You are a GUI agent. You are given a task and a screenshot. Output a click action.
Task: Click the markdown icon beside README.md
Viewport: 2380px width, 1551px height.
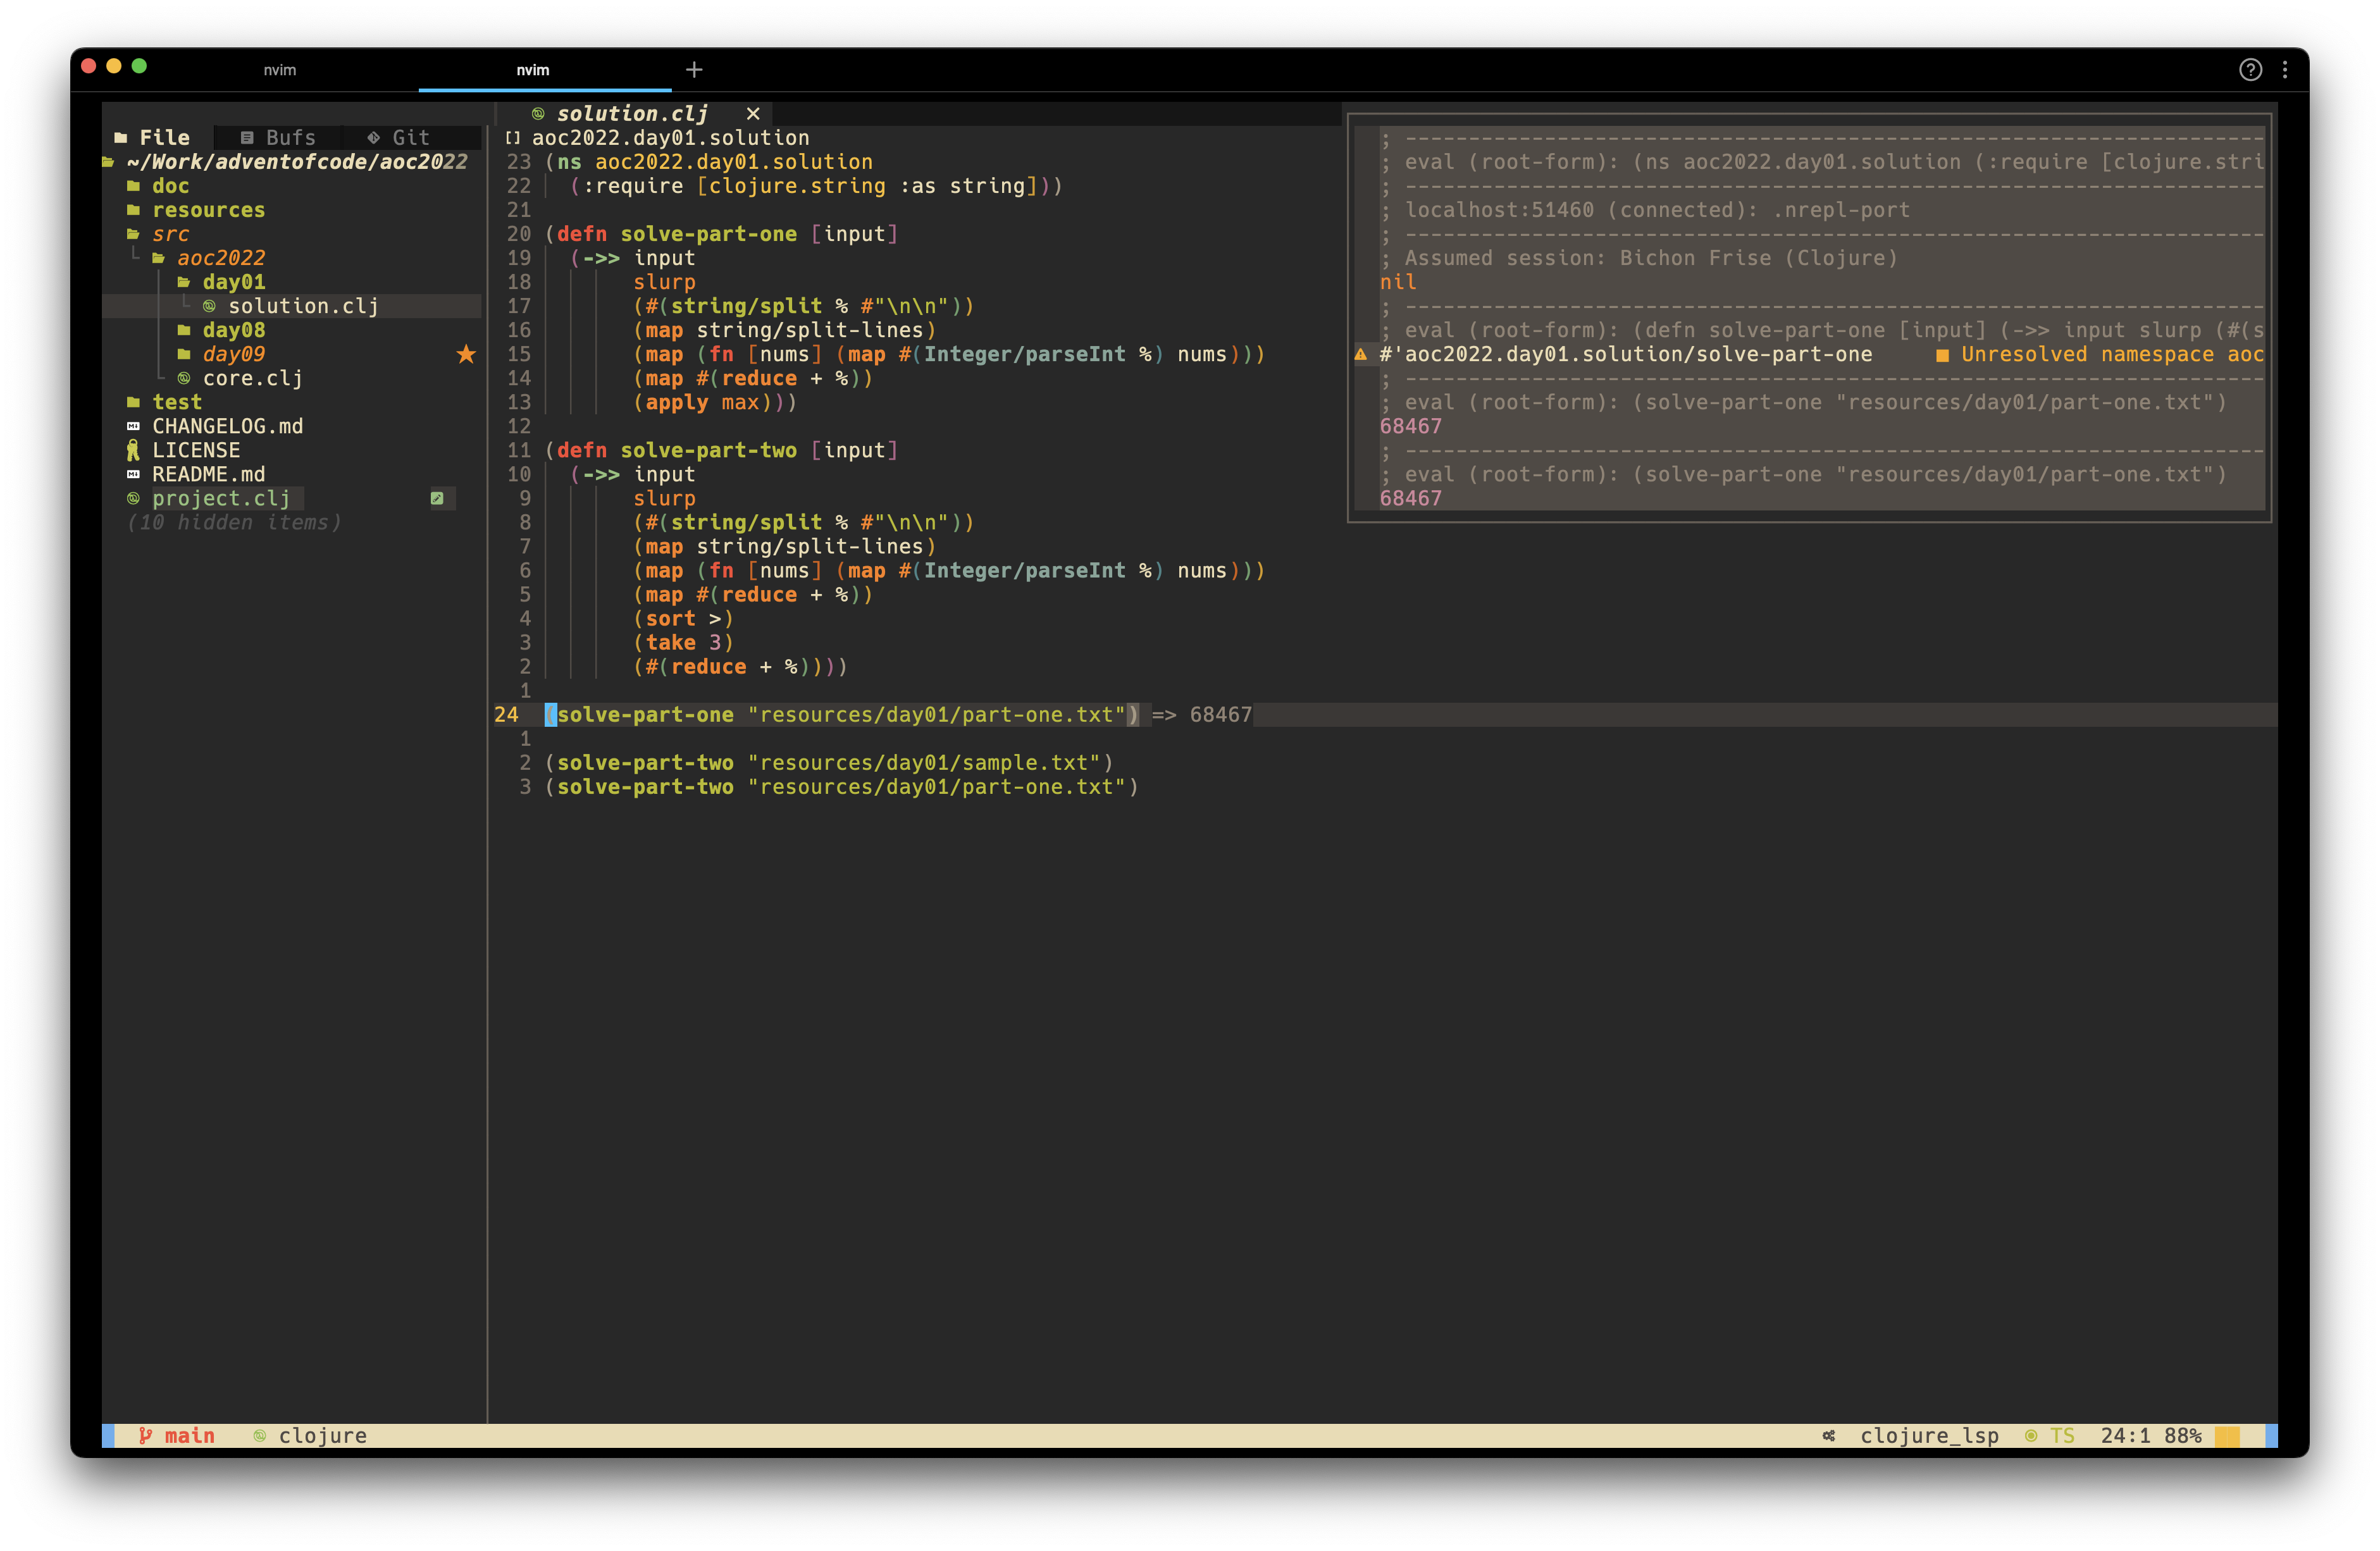[133, 474]
